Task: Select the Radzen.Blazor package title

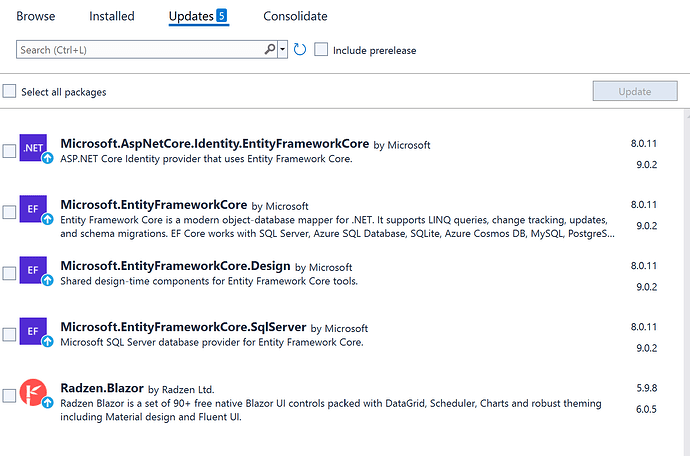Action: tap(102, 388)
